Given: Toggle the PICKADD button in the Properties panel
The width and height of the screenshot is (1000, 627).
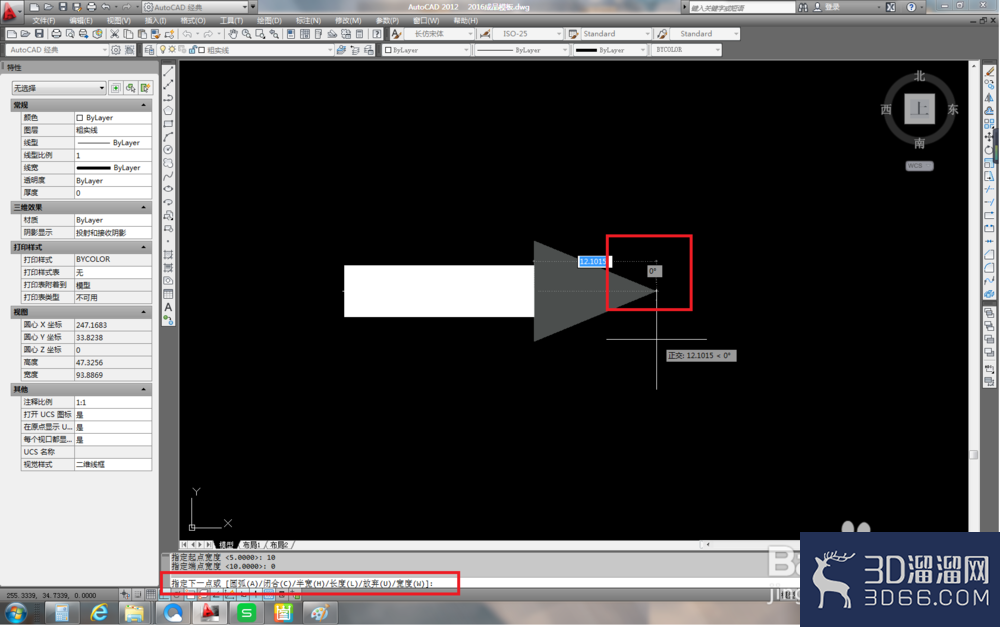Looking at the screenshot, I should [x=115, y=88].
